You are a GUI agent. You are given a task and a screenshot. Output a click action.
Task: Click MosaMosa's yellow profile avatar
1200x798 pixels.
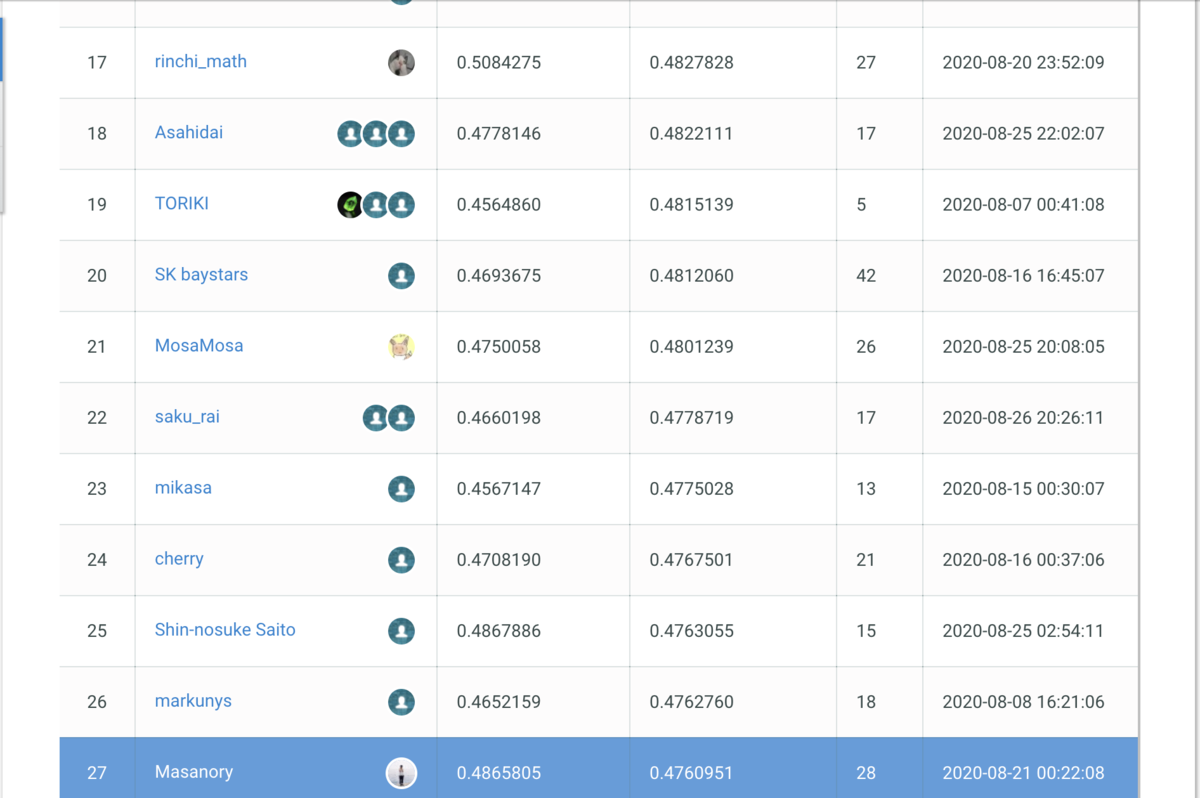[401, 347]
